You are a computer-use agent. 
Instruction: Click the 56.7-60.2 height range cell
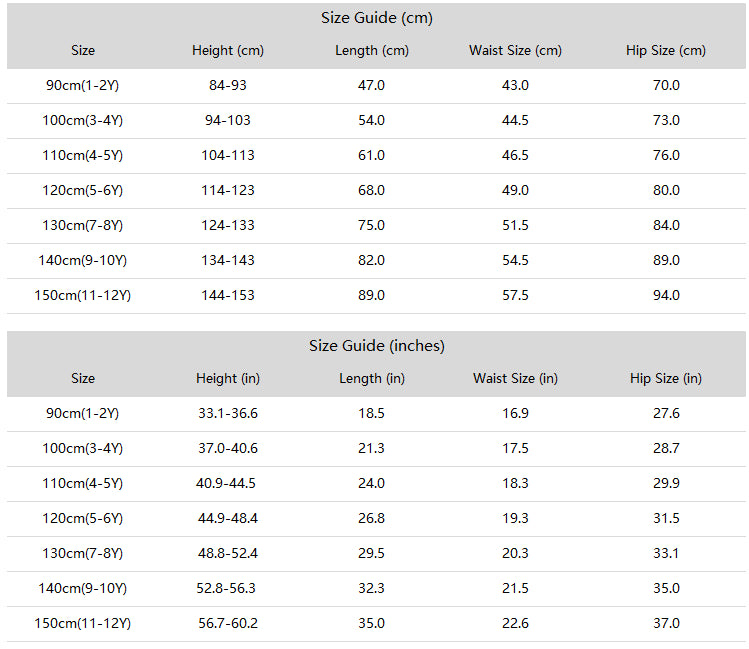(228, 623)
